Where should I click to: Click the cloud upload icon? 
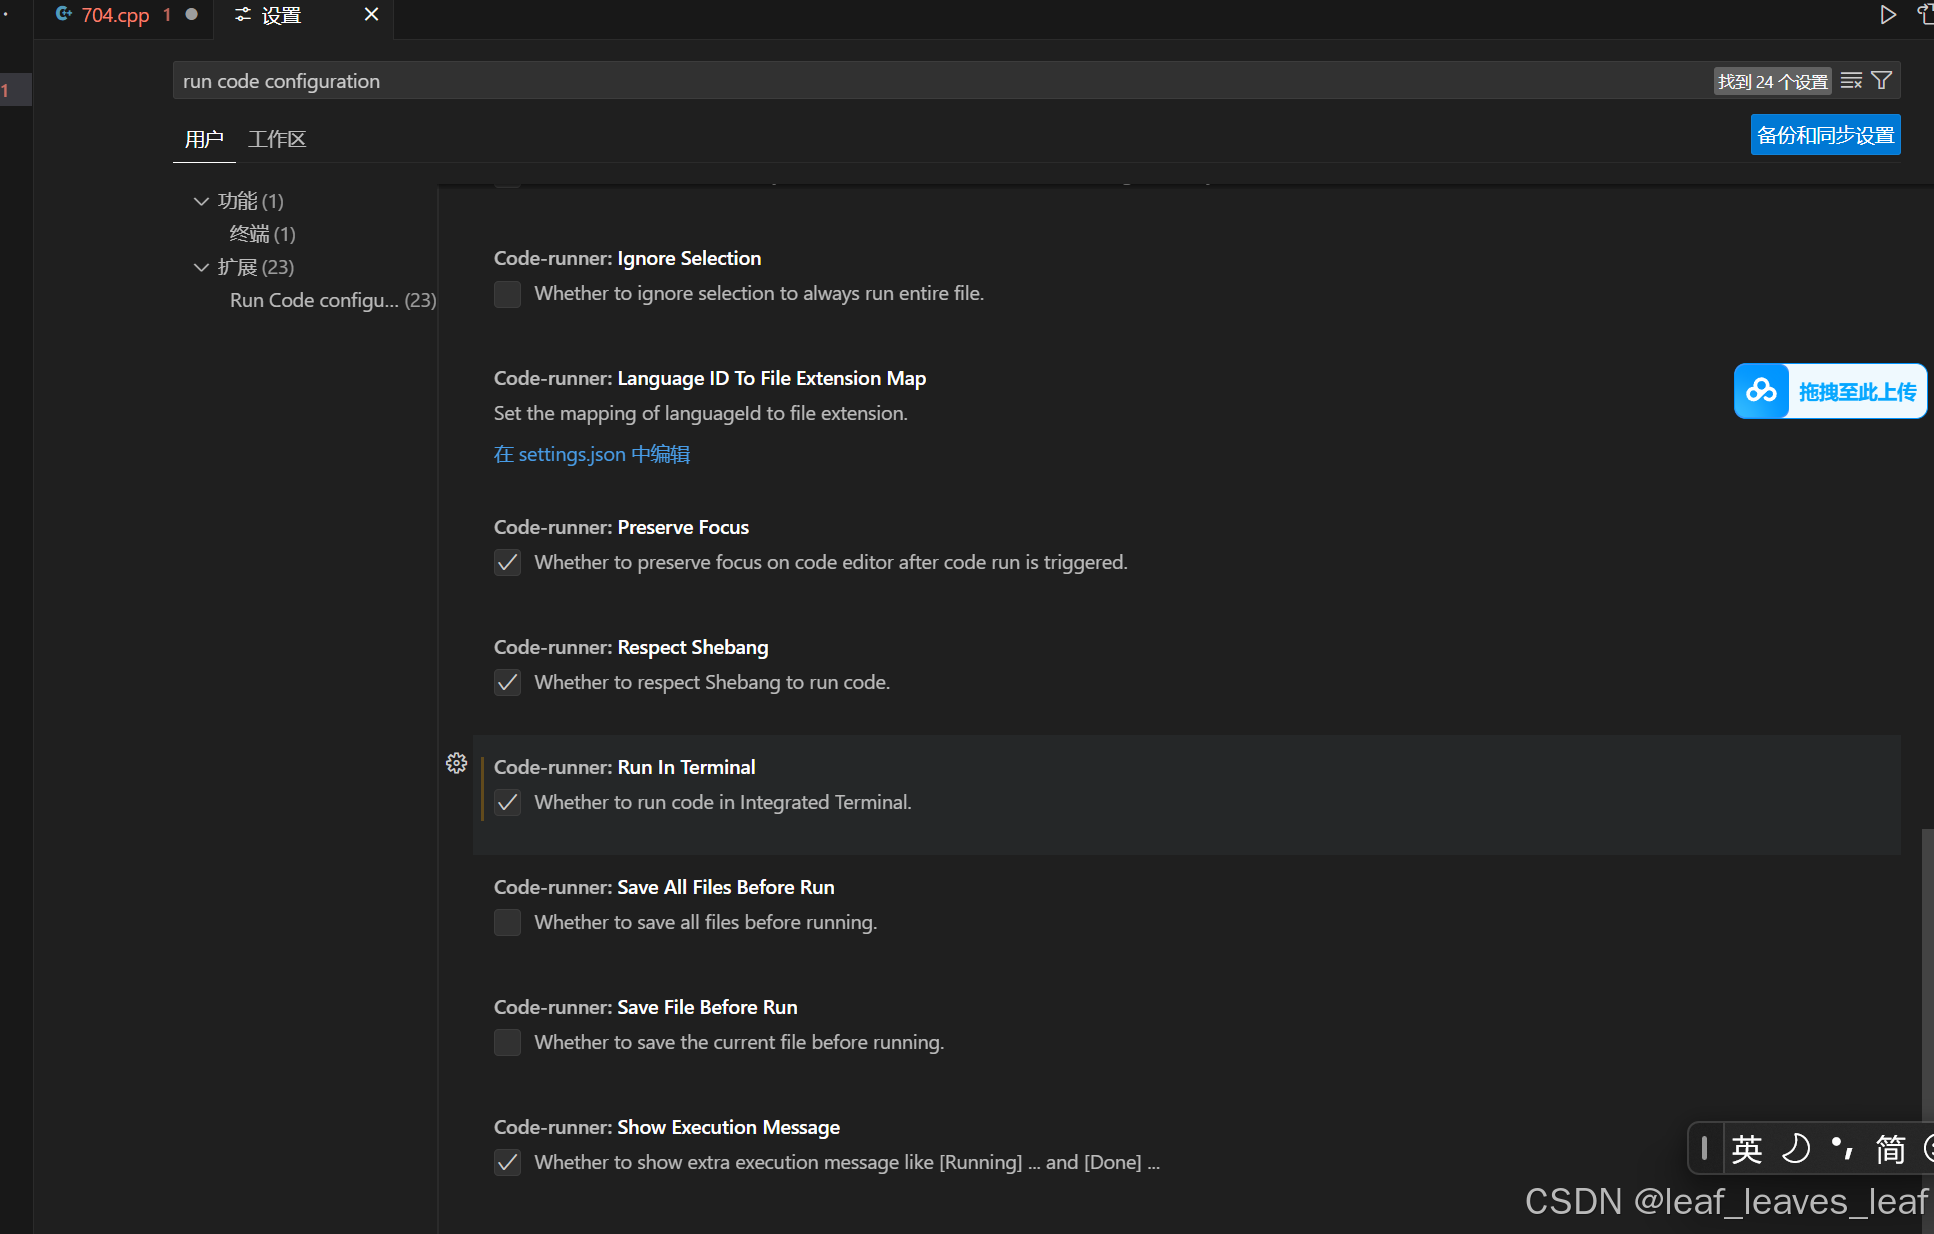pos(1762,391)
